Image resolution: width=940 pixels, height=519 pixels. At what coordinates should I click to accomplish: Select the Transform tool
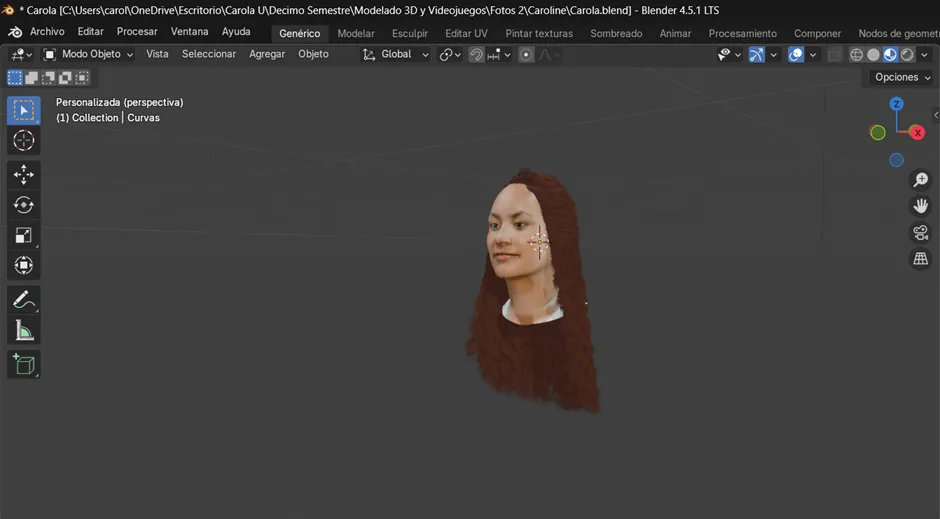(23, 265)
